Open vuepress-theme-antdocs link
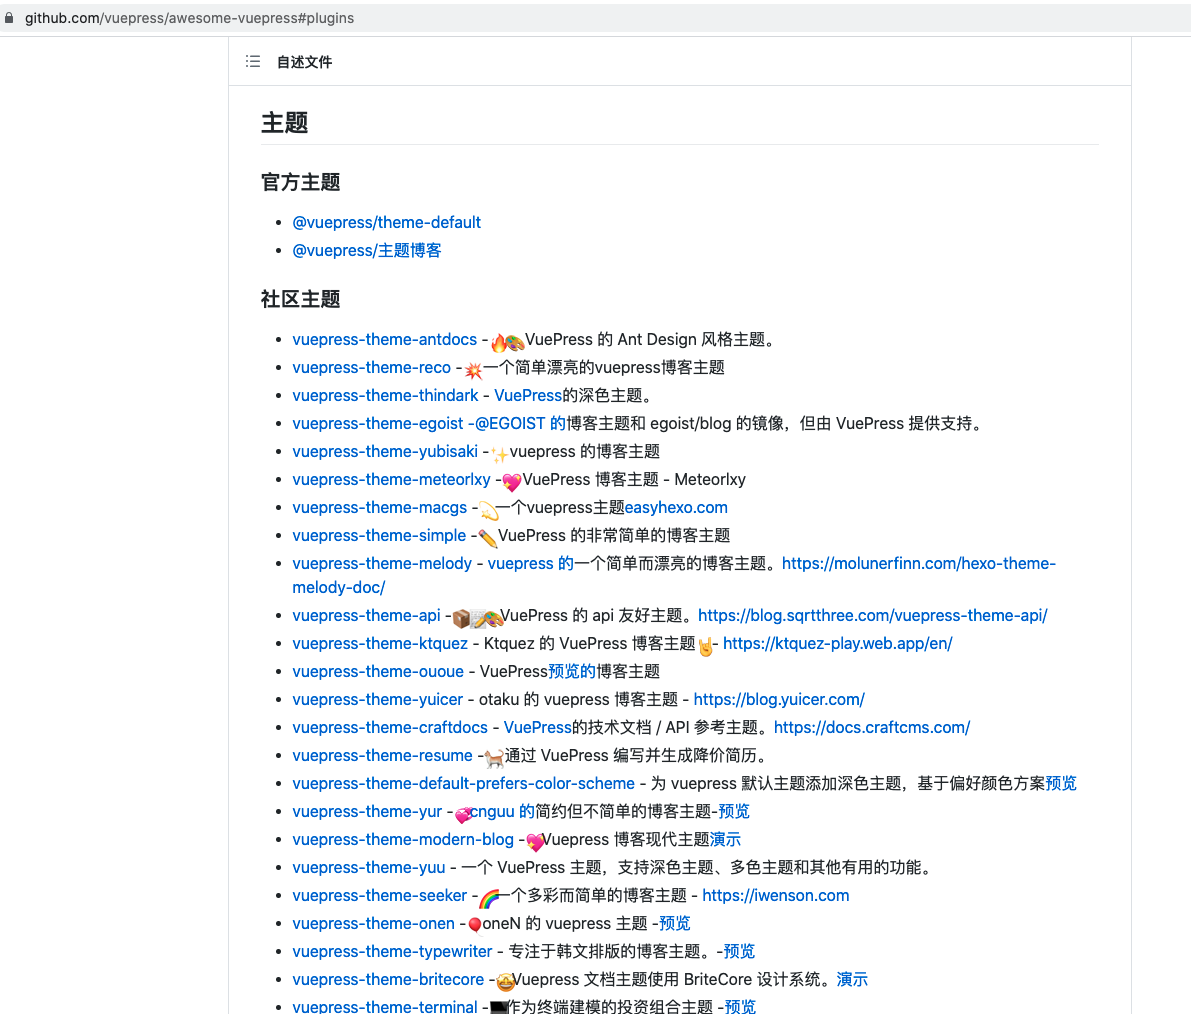Viewport: 1191px width, 1014px height. pos(384,340)
